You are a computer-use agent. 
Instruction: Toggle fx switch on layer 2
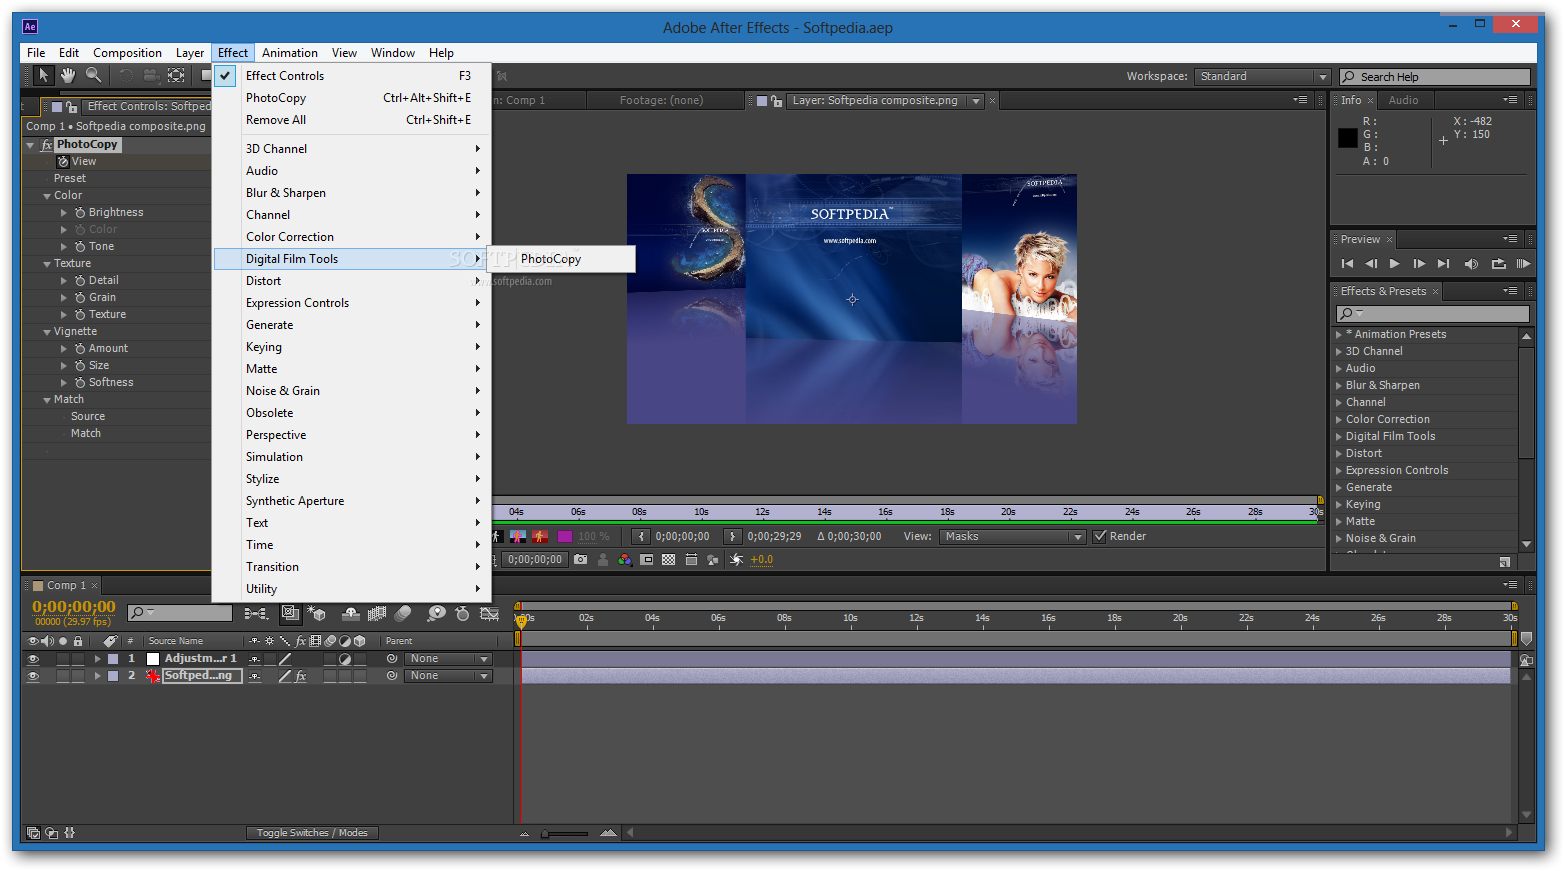pos(300,676)
